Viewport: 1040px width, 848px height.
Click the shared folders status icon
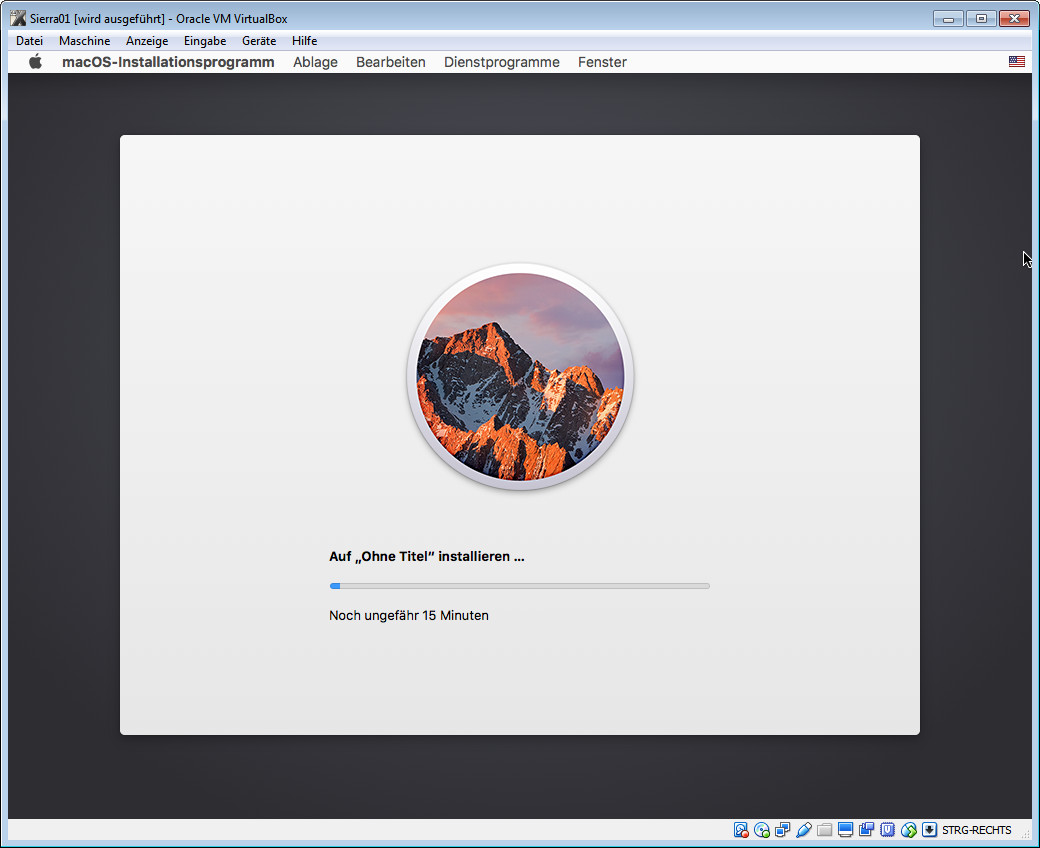(x=825, y=830)
